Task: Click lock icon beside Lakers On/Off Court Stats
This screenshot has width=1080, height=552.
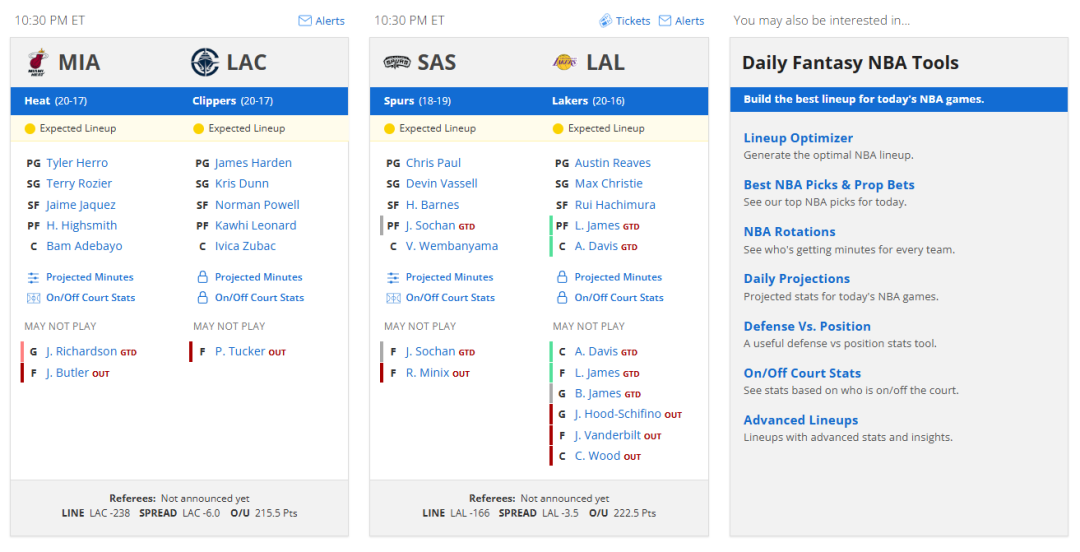Action: tap(562, 298)
